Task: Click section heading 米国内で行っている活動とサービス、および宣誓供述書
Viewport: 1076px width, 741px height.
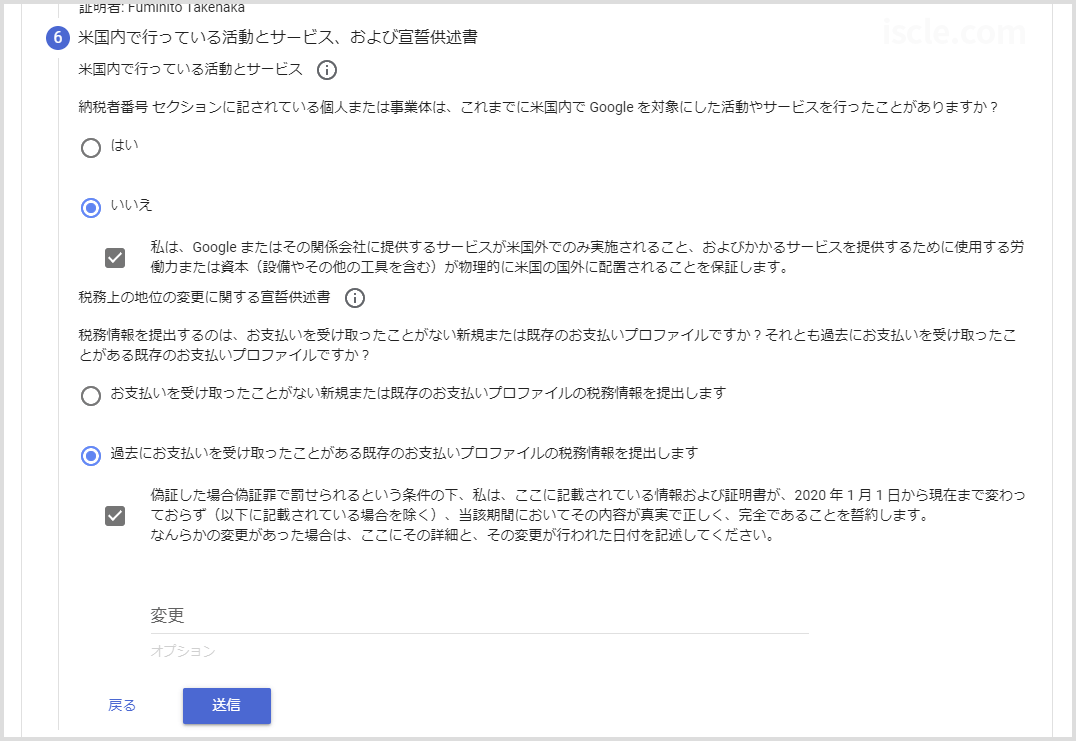Action: pos(278,37)
